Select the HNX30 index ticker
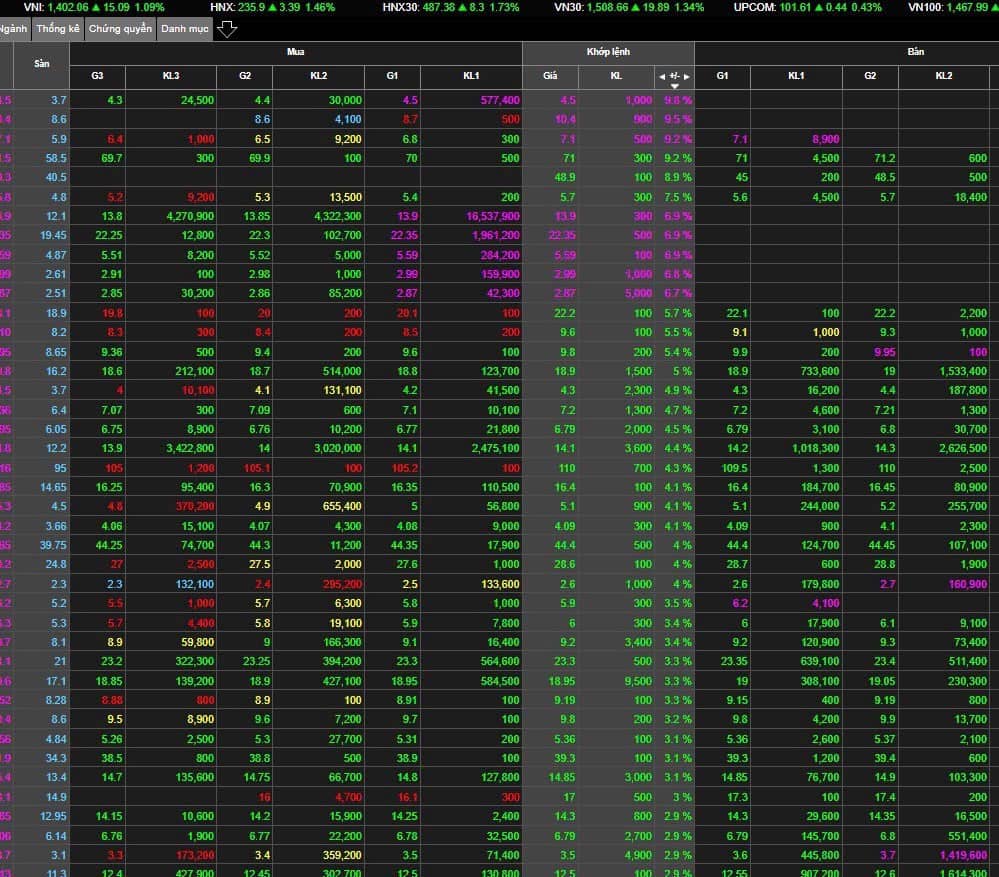Viewport: 999px width, 877px height. pyautogui.click(x=450, y=8)
